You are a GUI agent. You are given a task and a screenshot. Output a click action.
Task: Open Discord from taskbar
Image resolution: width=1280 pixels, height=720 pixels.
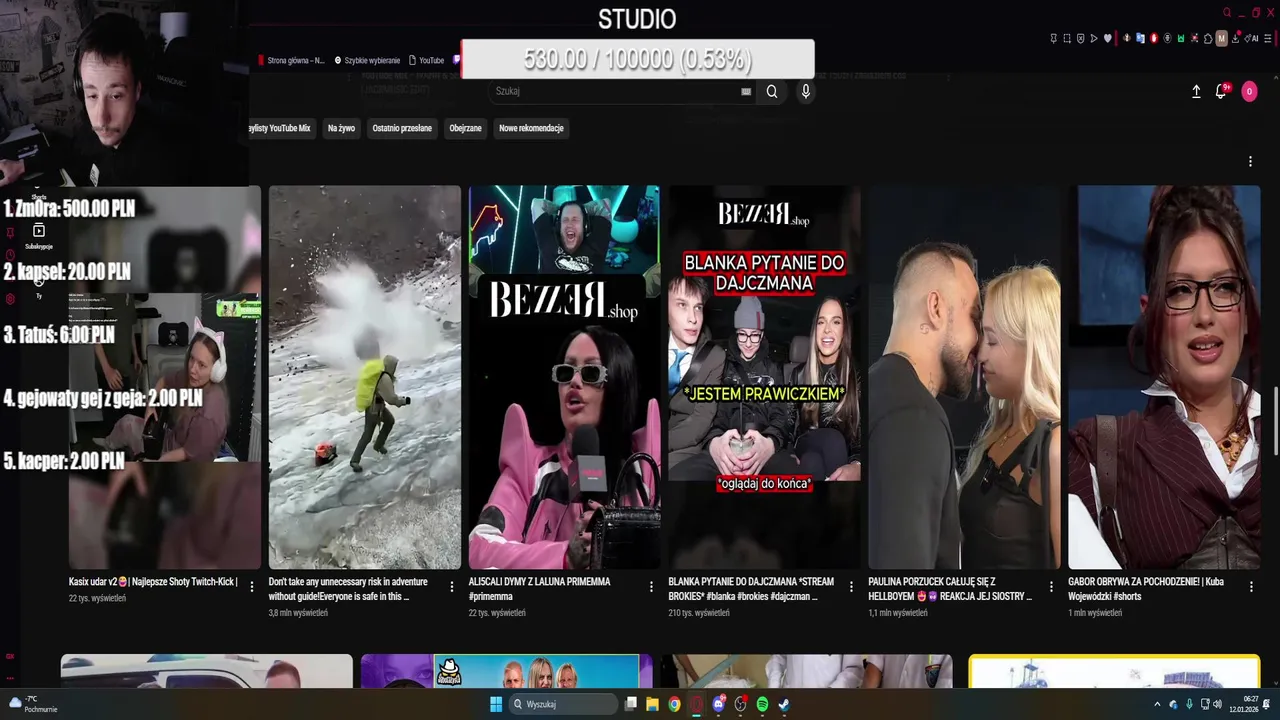718,704
